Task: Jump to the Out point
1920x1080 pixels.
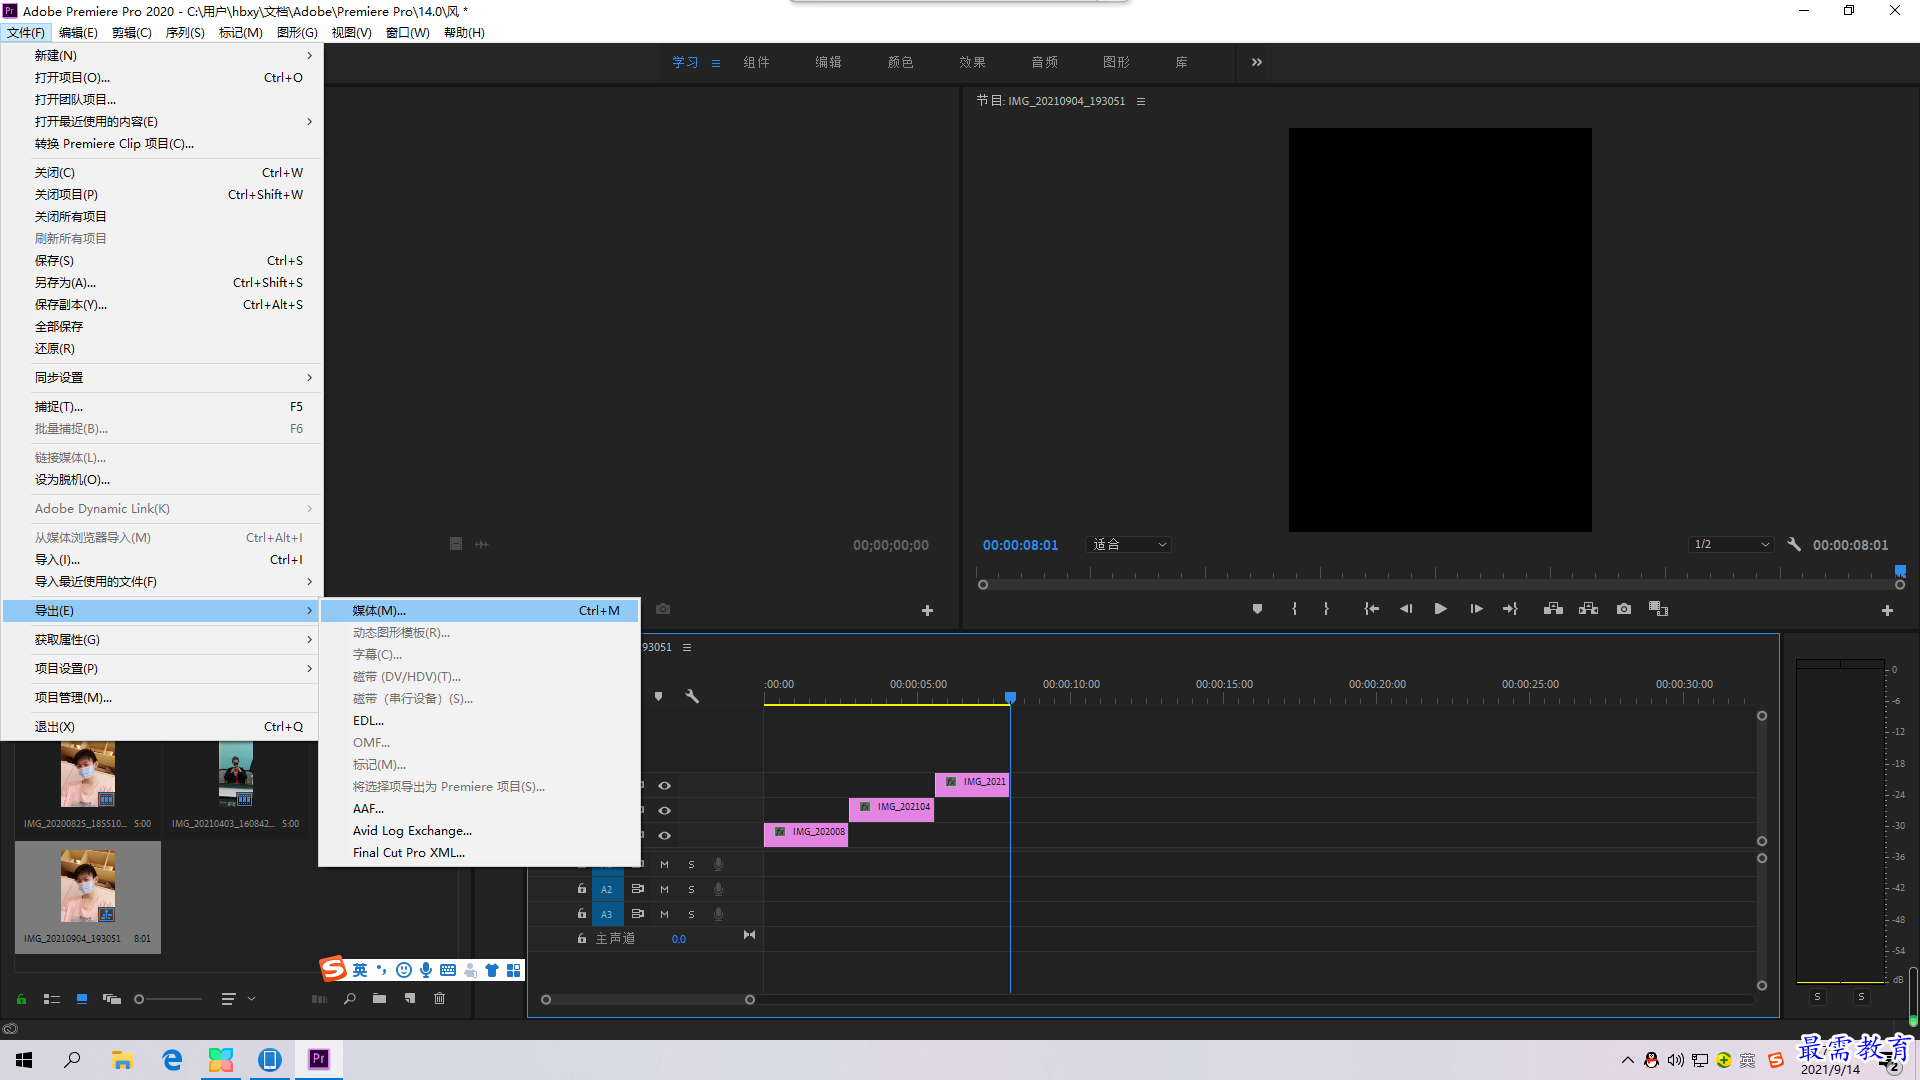Action: [x=1510, y=609]
